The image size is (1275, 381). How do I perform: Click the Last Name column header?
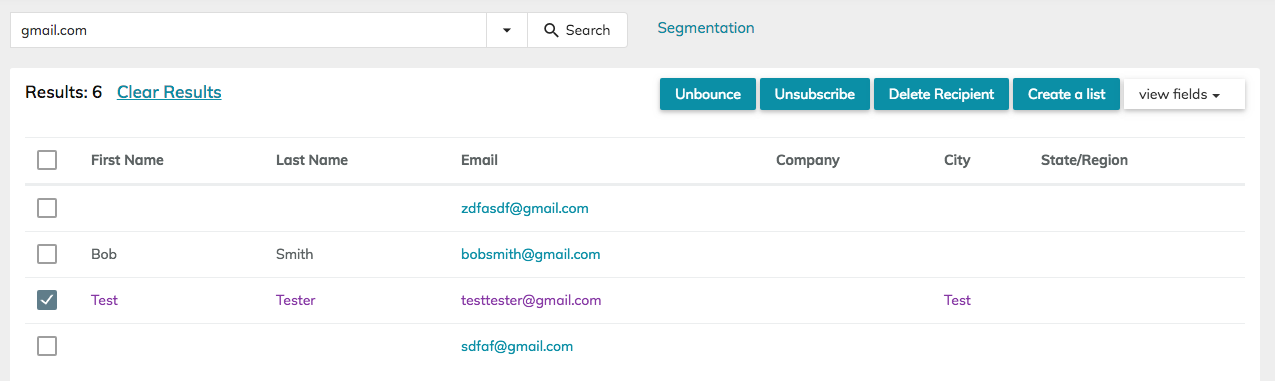click(x=312, y=160)
